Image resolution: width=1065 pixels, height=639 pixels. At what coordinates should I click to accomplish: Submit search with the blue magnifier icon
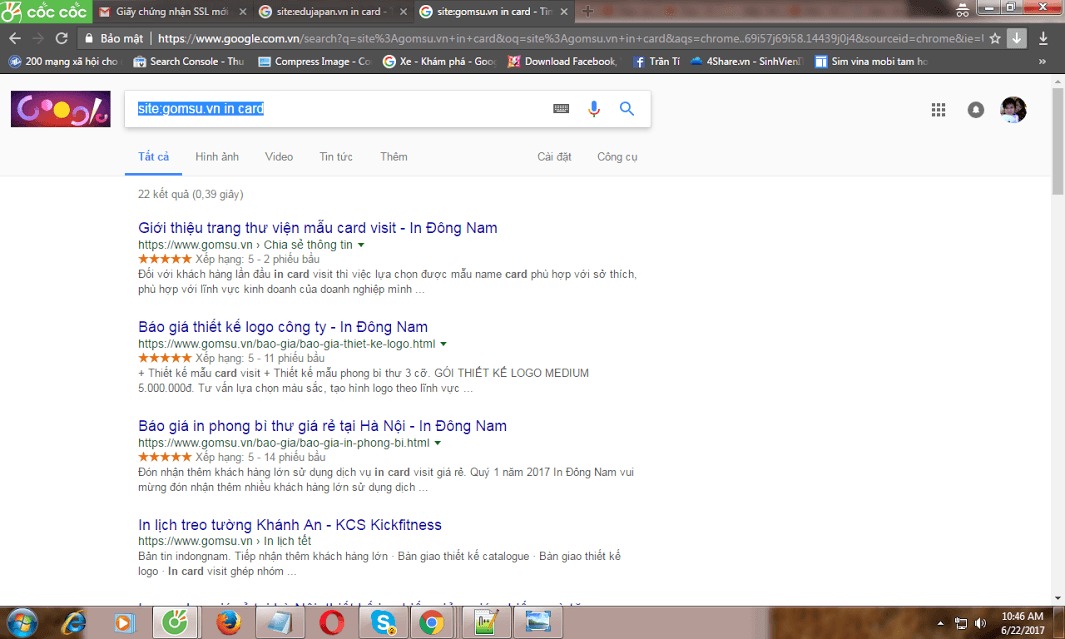click(x=627, y=109)
